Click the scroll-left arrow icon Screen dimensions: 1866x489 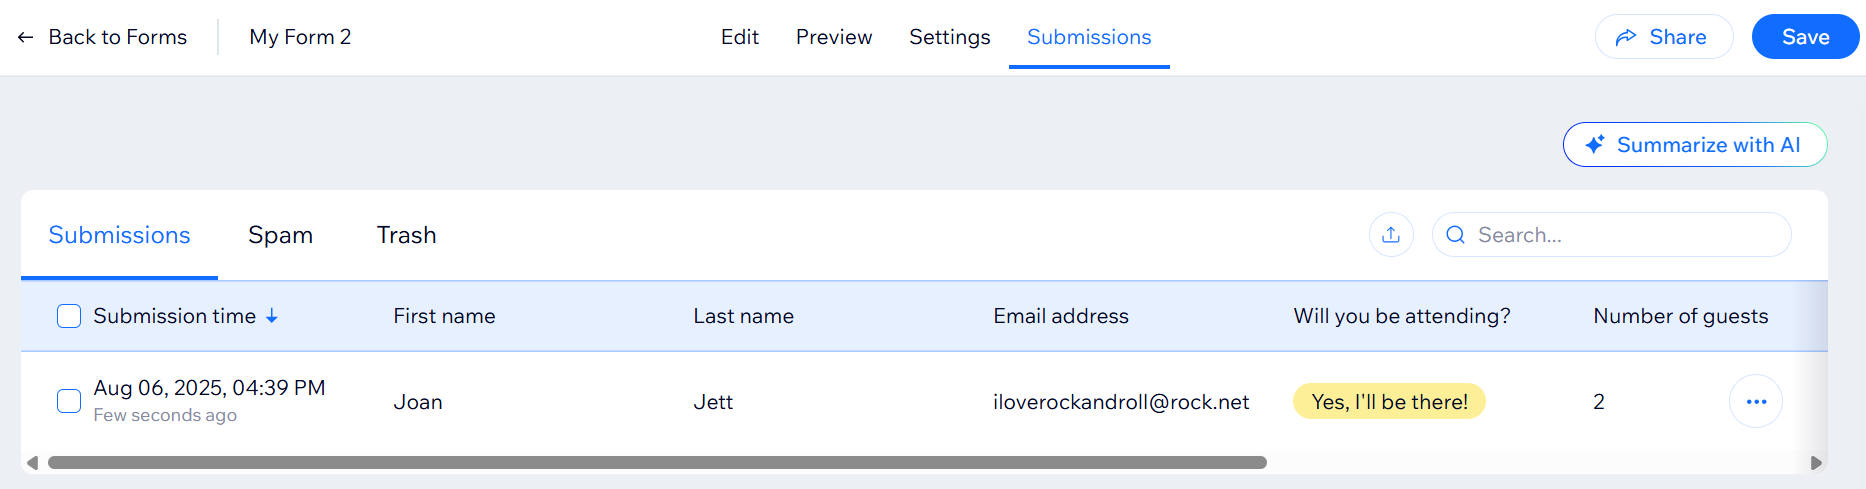(33, 463)
